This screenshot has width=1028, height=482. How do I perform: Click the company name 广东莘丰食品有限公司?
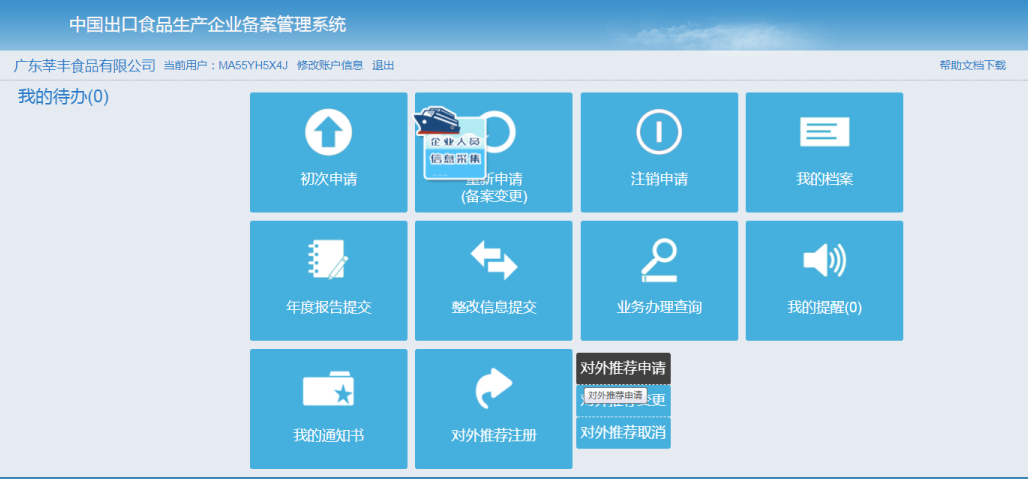click(85, 66)
